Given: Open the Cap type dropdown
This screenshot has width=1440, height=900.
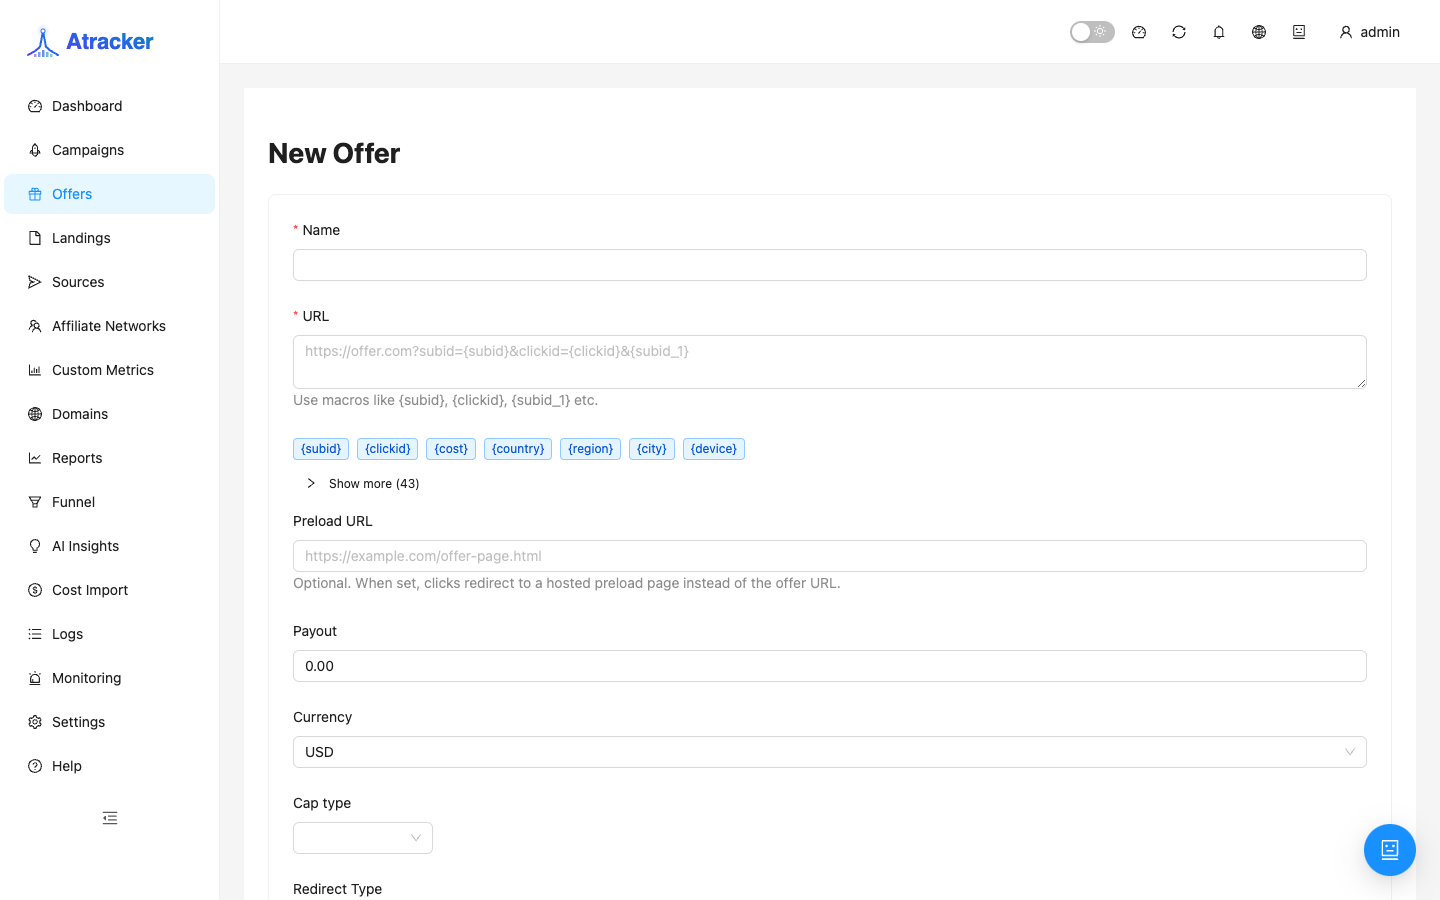Looking at the screenshot, I should tap(363, 838).
